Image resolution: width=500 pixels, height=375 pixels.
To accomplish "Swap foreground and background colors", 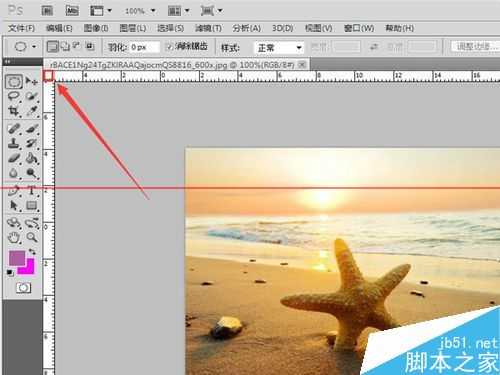I will [x=32, y=252].
